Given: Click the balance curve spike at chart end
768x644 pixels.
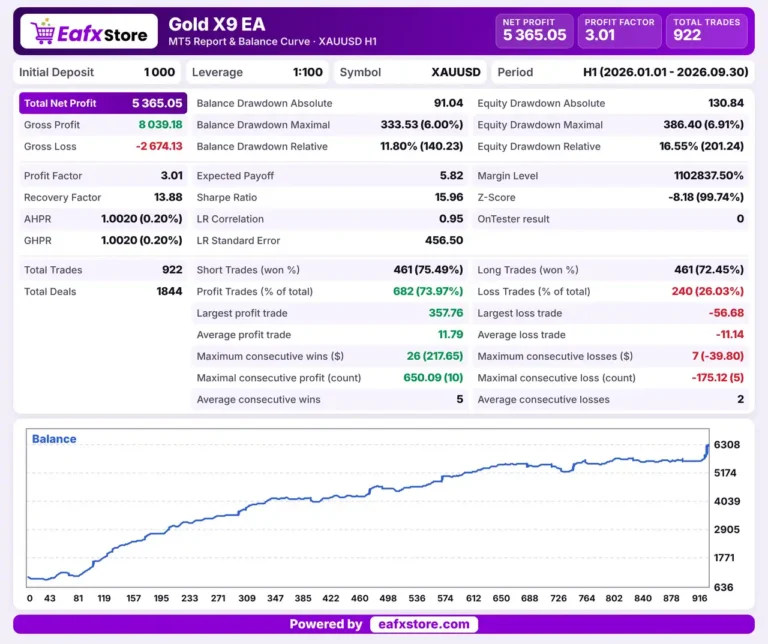Looking at the screenshot, I should pyautogui.click(x=707, y=451).
